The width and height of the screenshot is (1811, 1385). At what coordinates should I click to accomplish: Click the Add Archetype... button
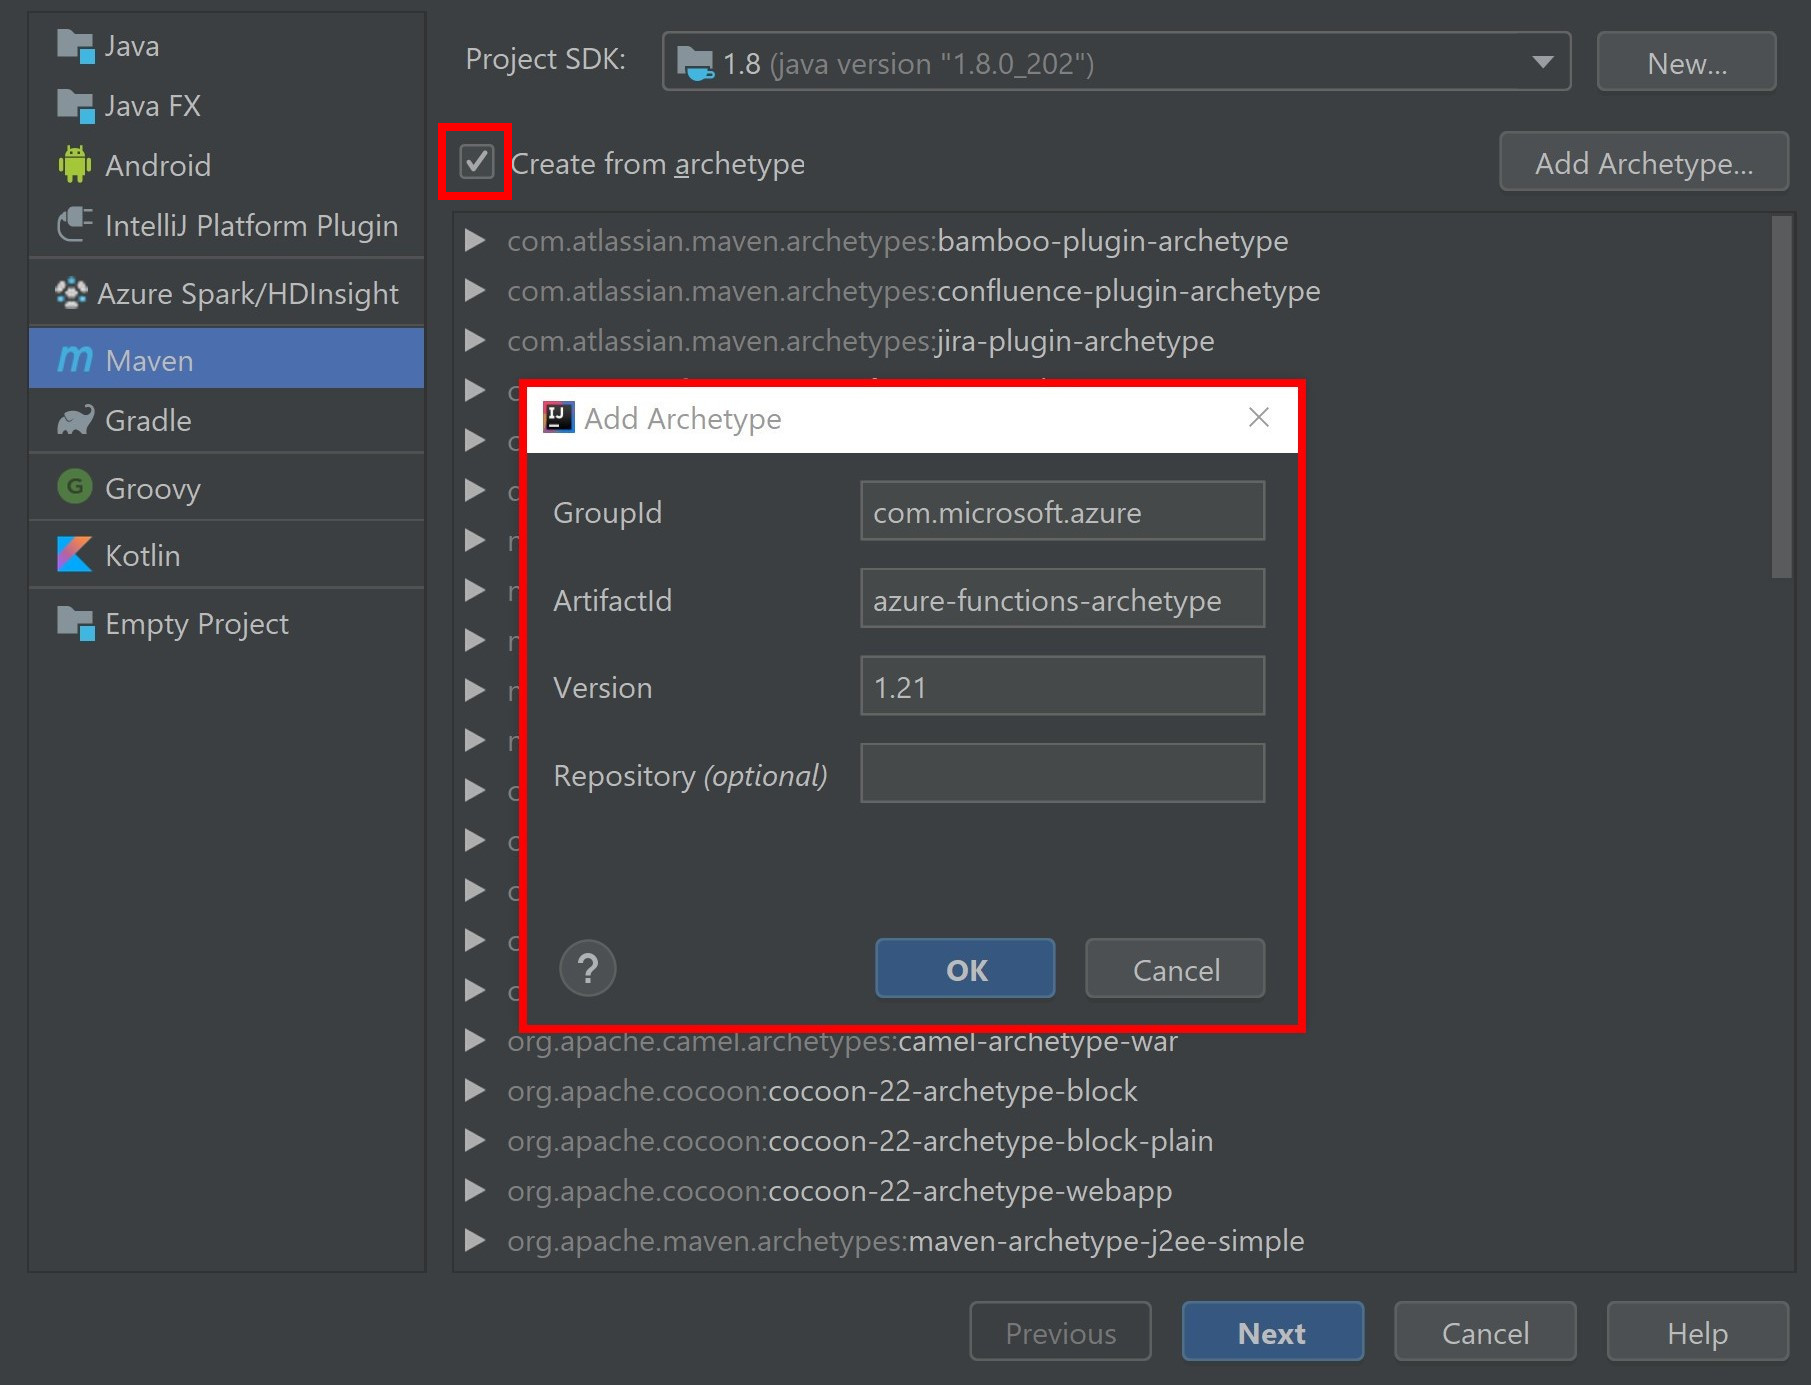1644,161
